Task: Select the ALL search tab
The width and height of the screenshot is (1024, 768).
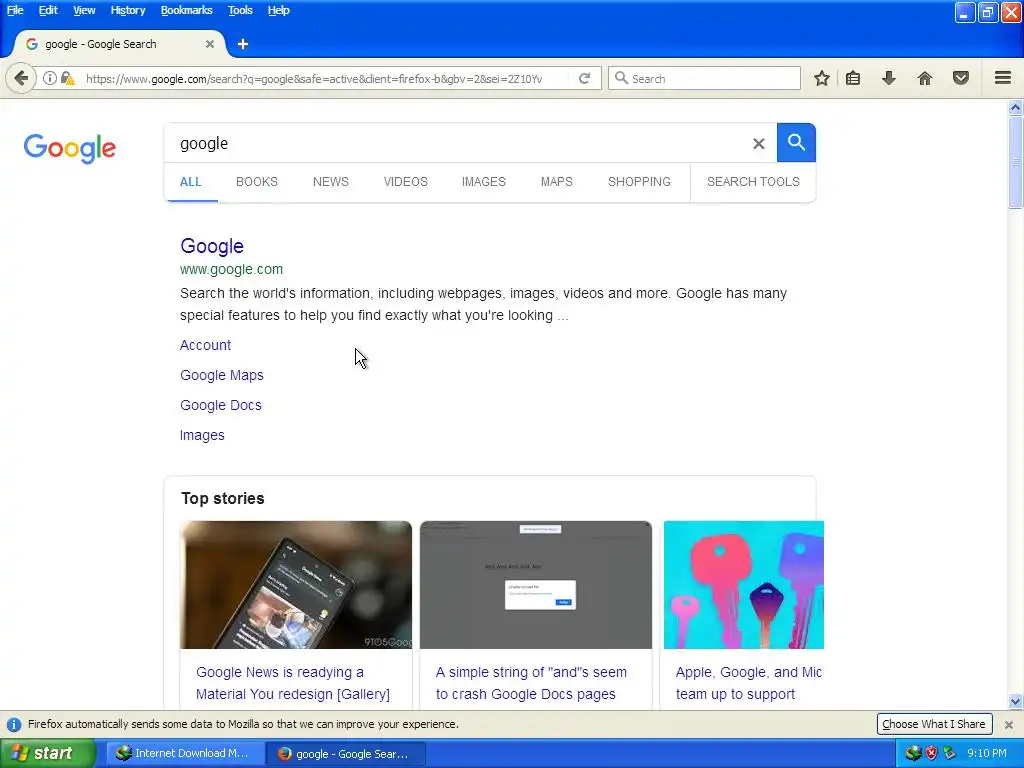Action: click(x=191, y=182)
